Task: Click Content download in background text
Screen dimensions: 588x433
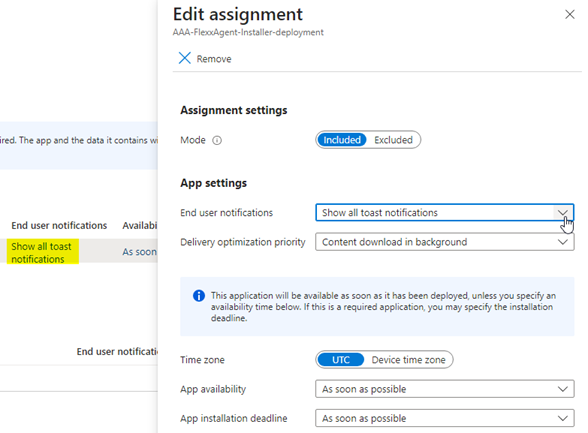Action: point(394,242)
